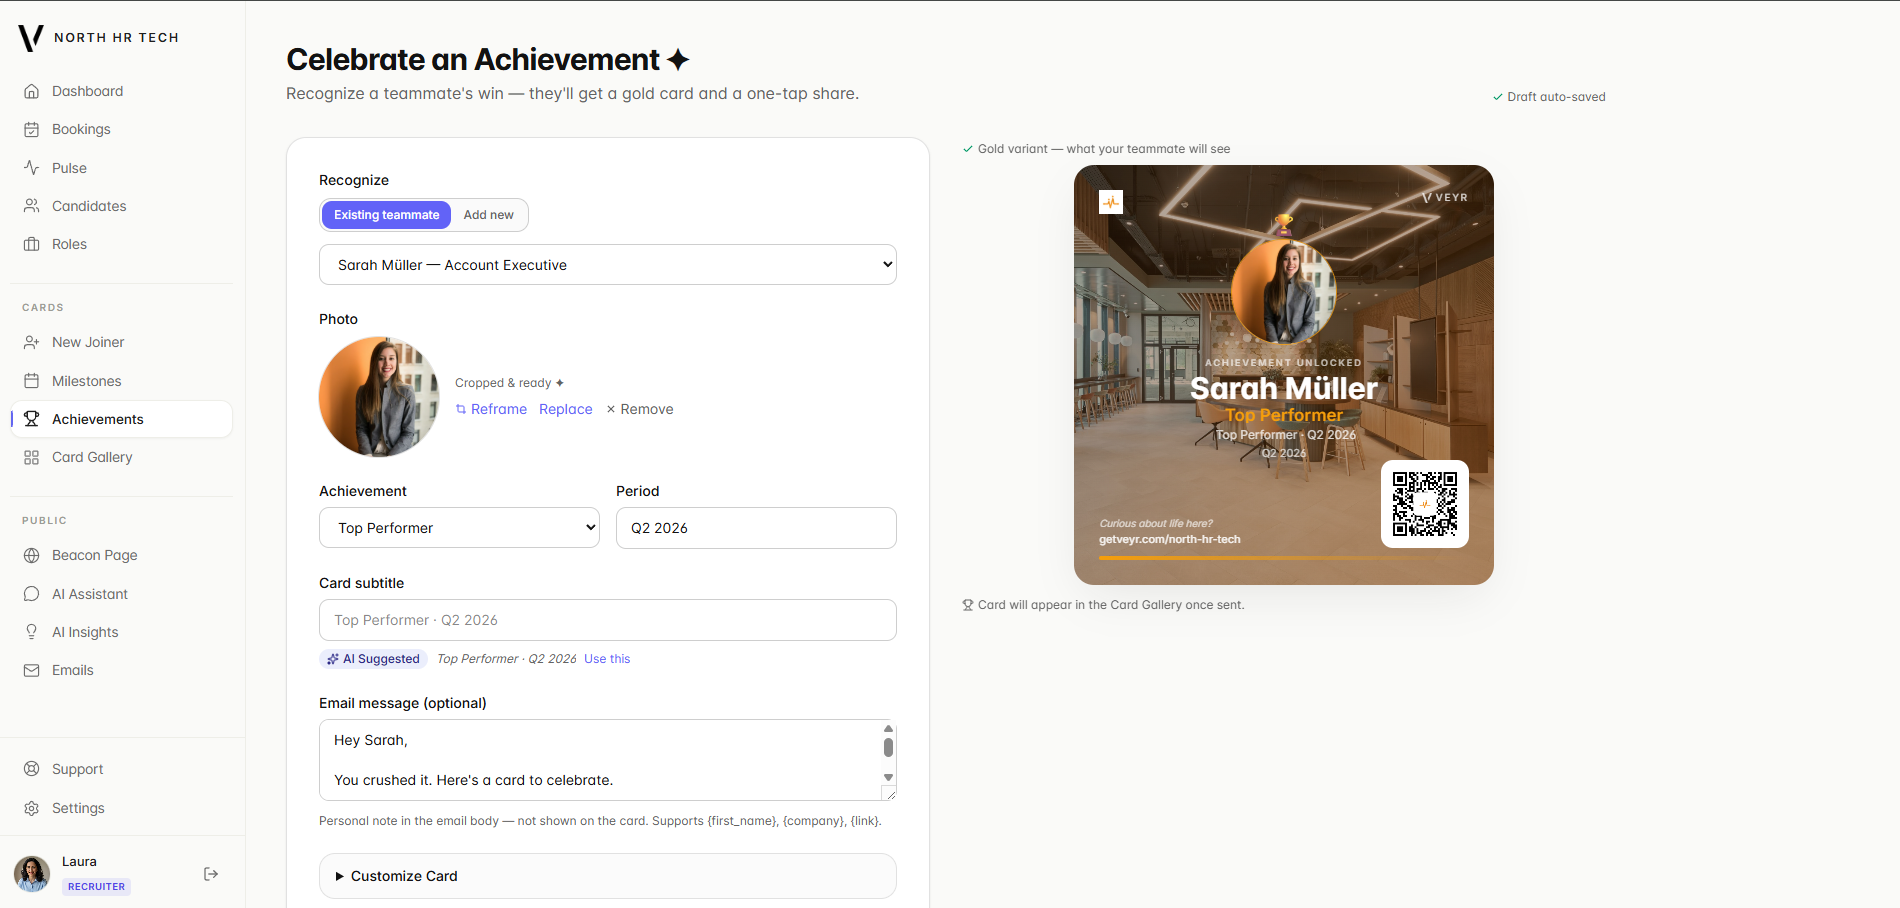
Task: Click the email scrollbar down arrow
Action: pos(888,777)
